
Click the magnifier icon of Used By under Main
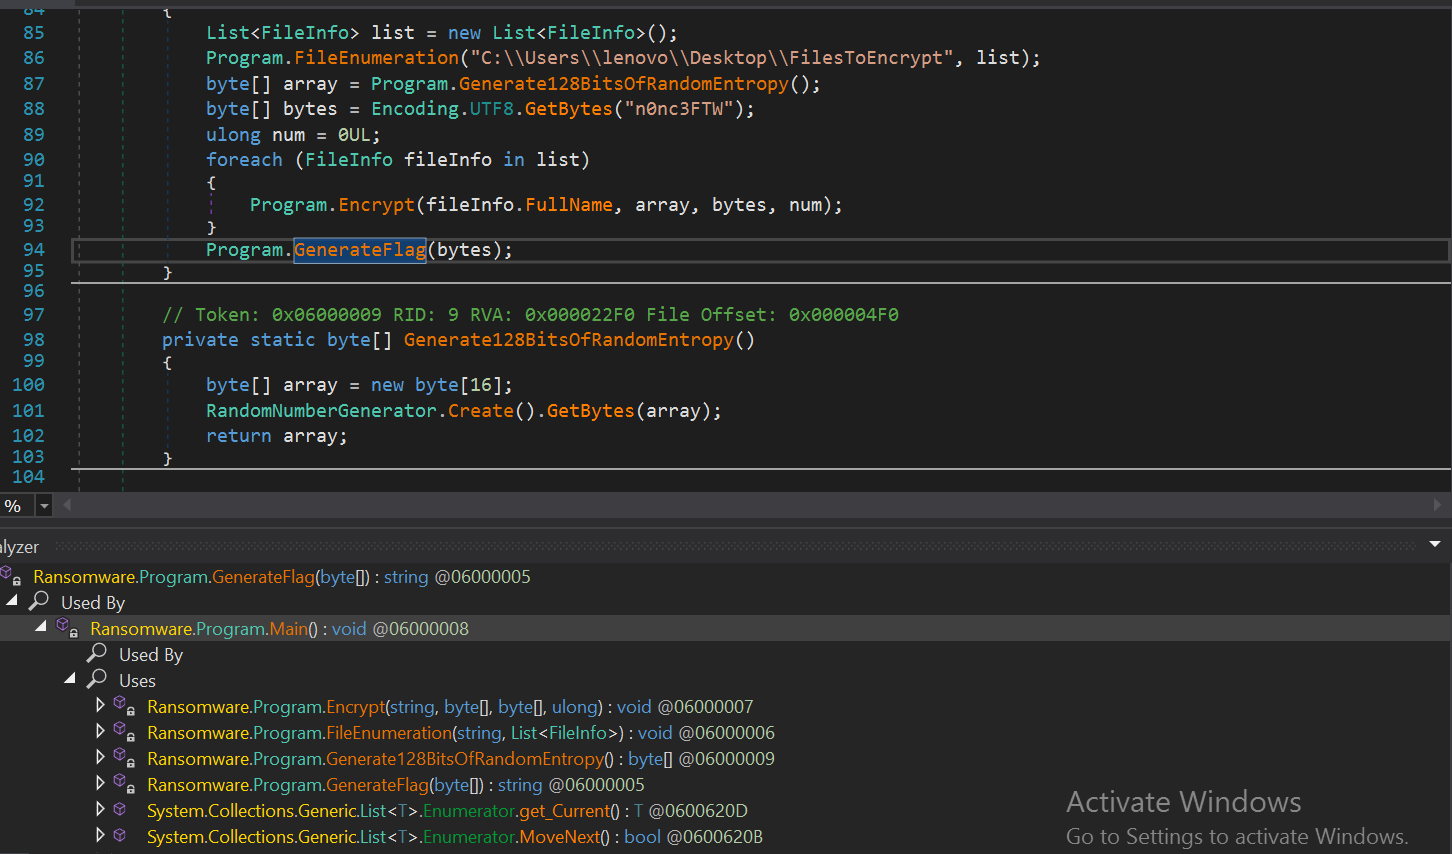click(x=97, y=653)
